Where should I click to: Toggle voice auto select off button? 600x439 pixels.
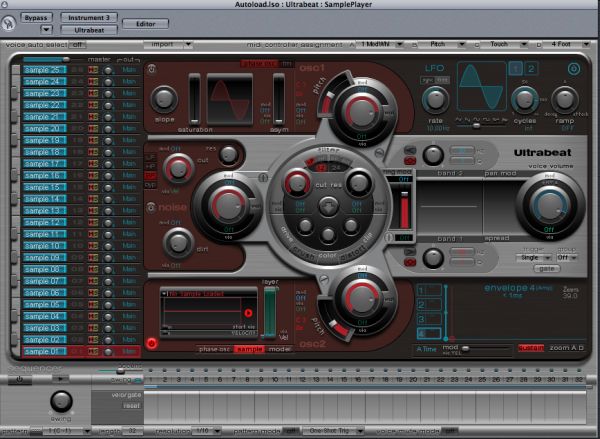point(77,45)
